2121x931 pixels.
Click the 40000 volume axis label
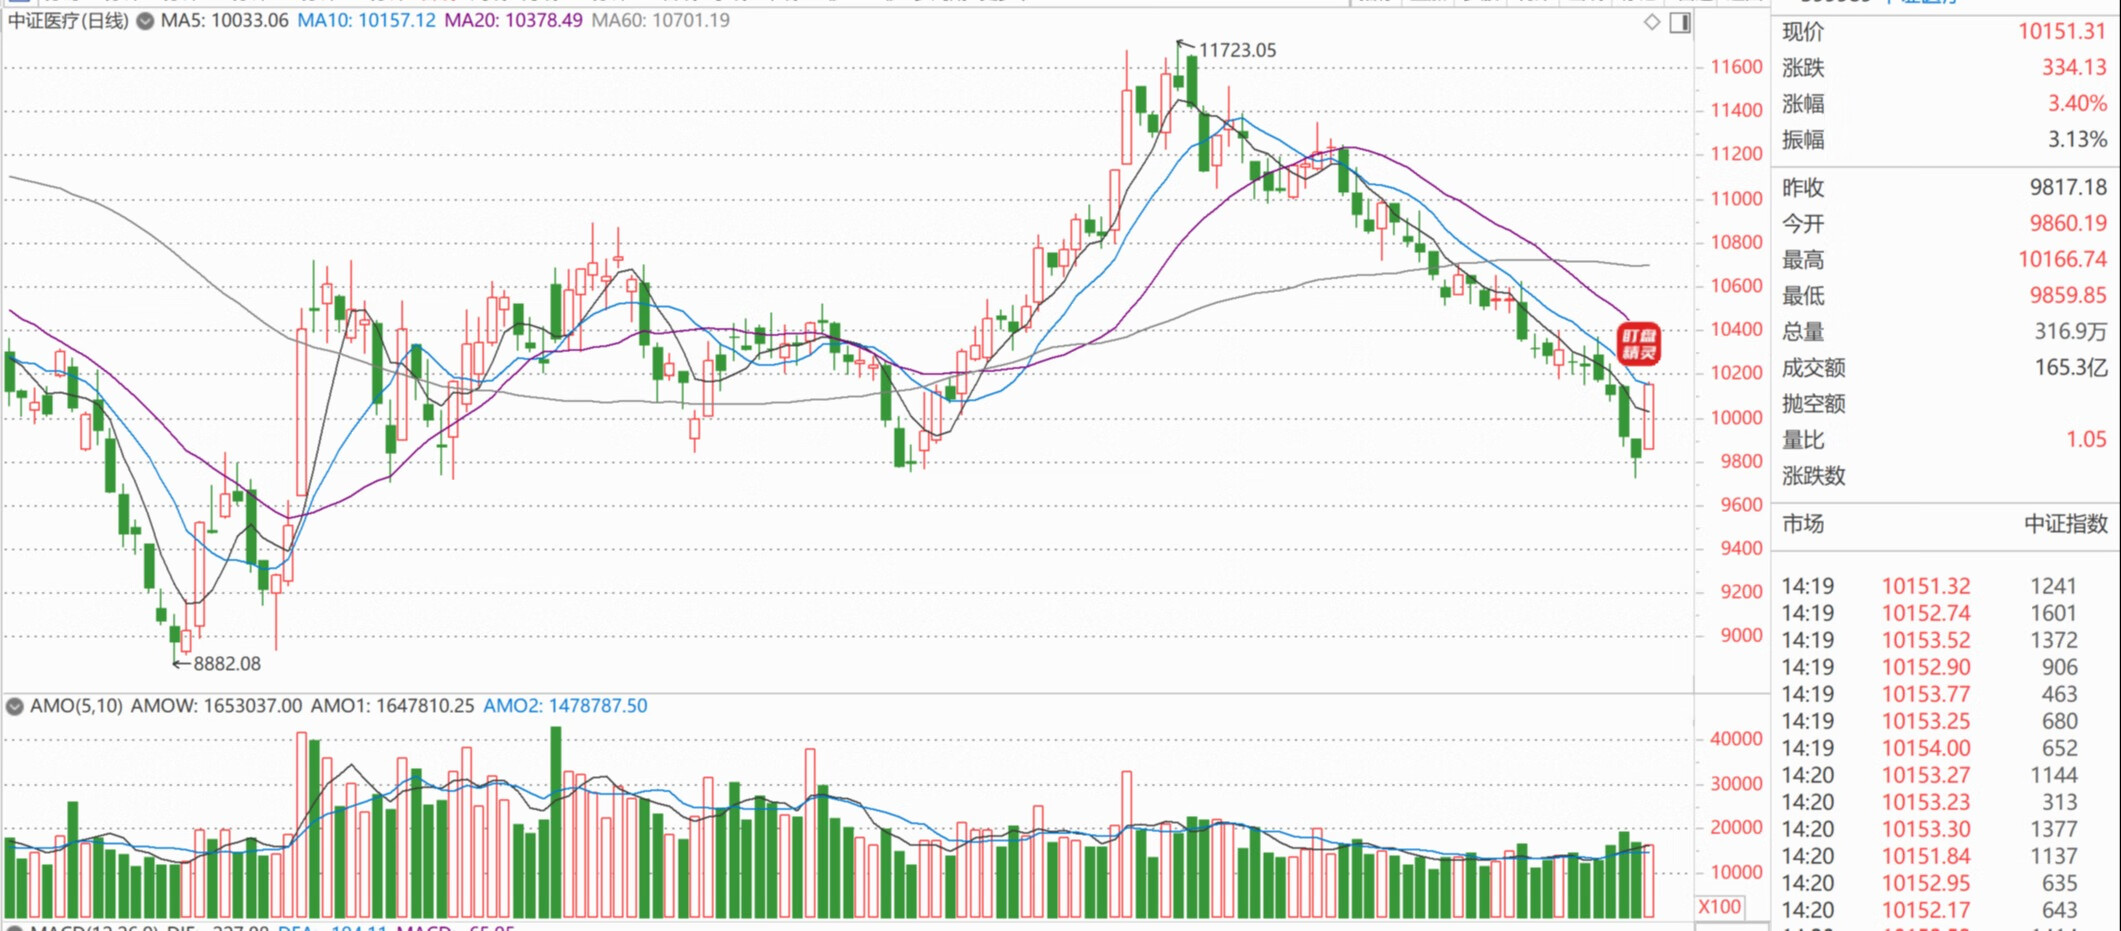1736,739
